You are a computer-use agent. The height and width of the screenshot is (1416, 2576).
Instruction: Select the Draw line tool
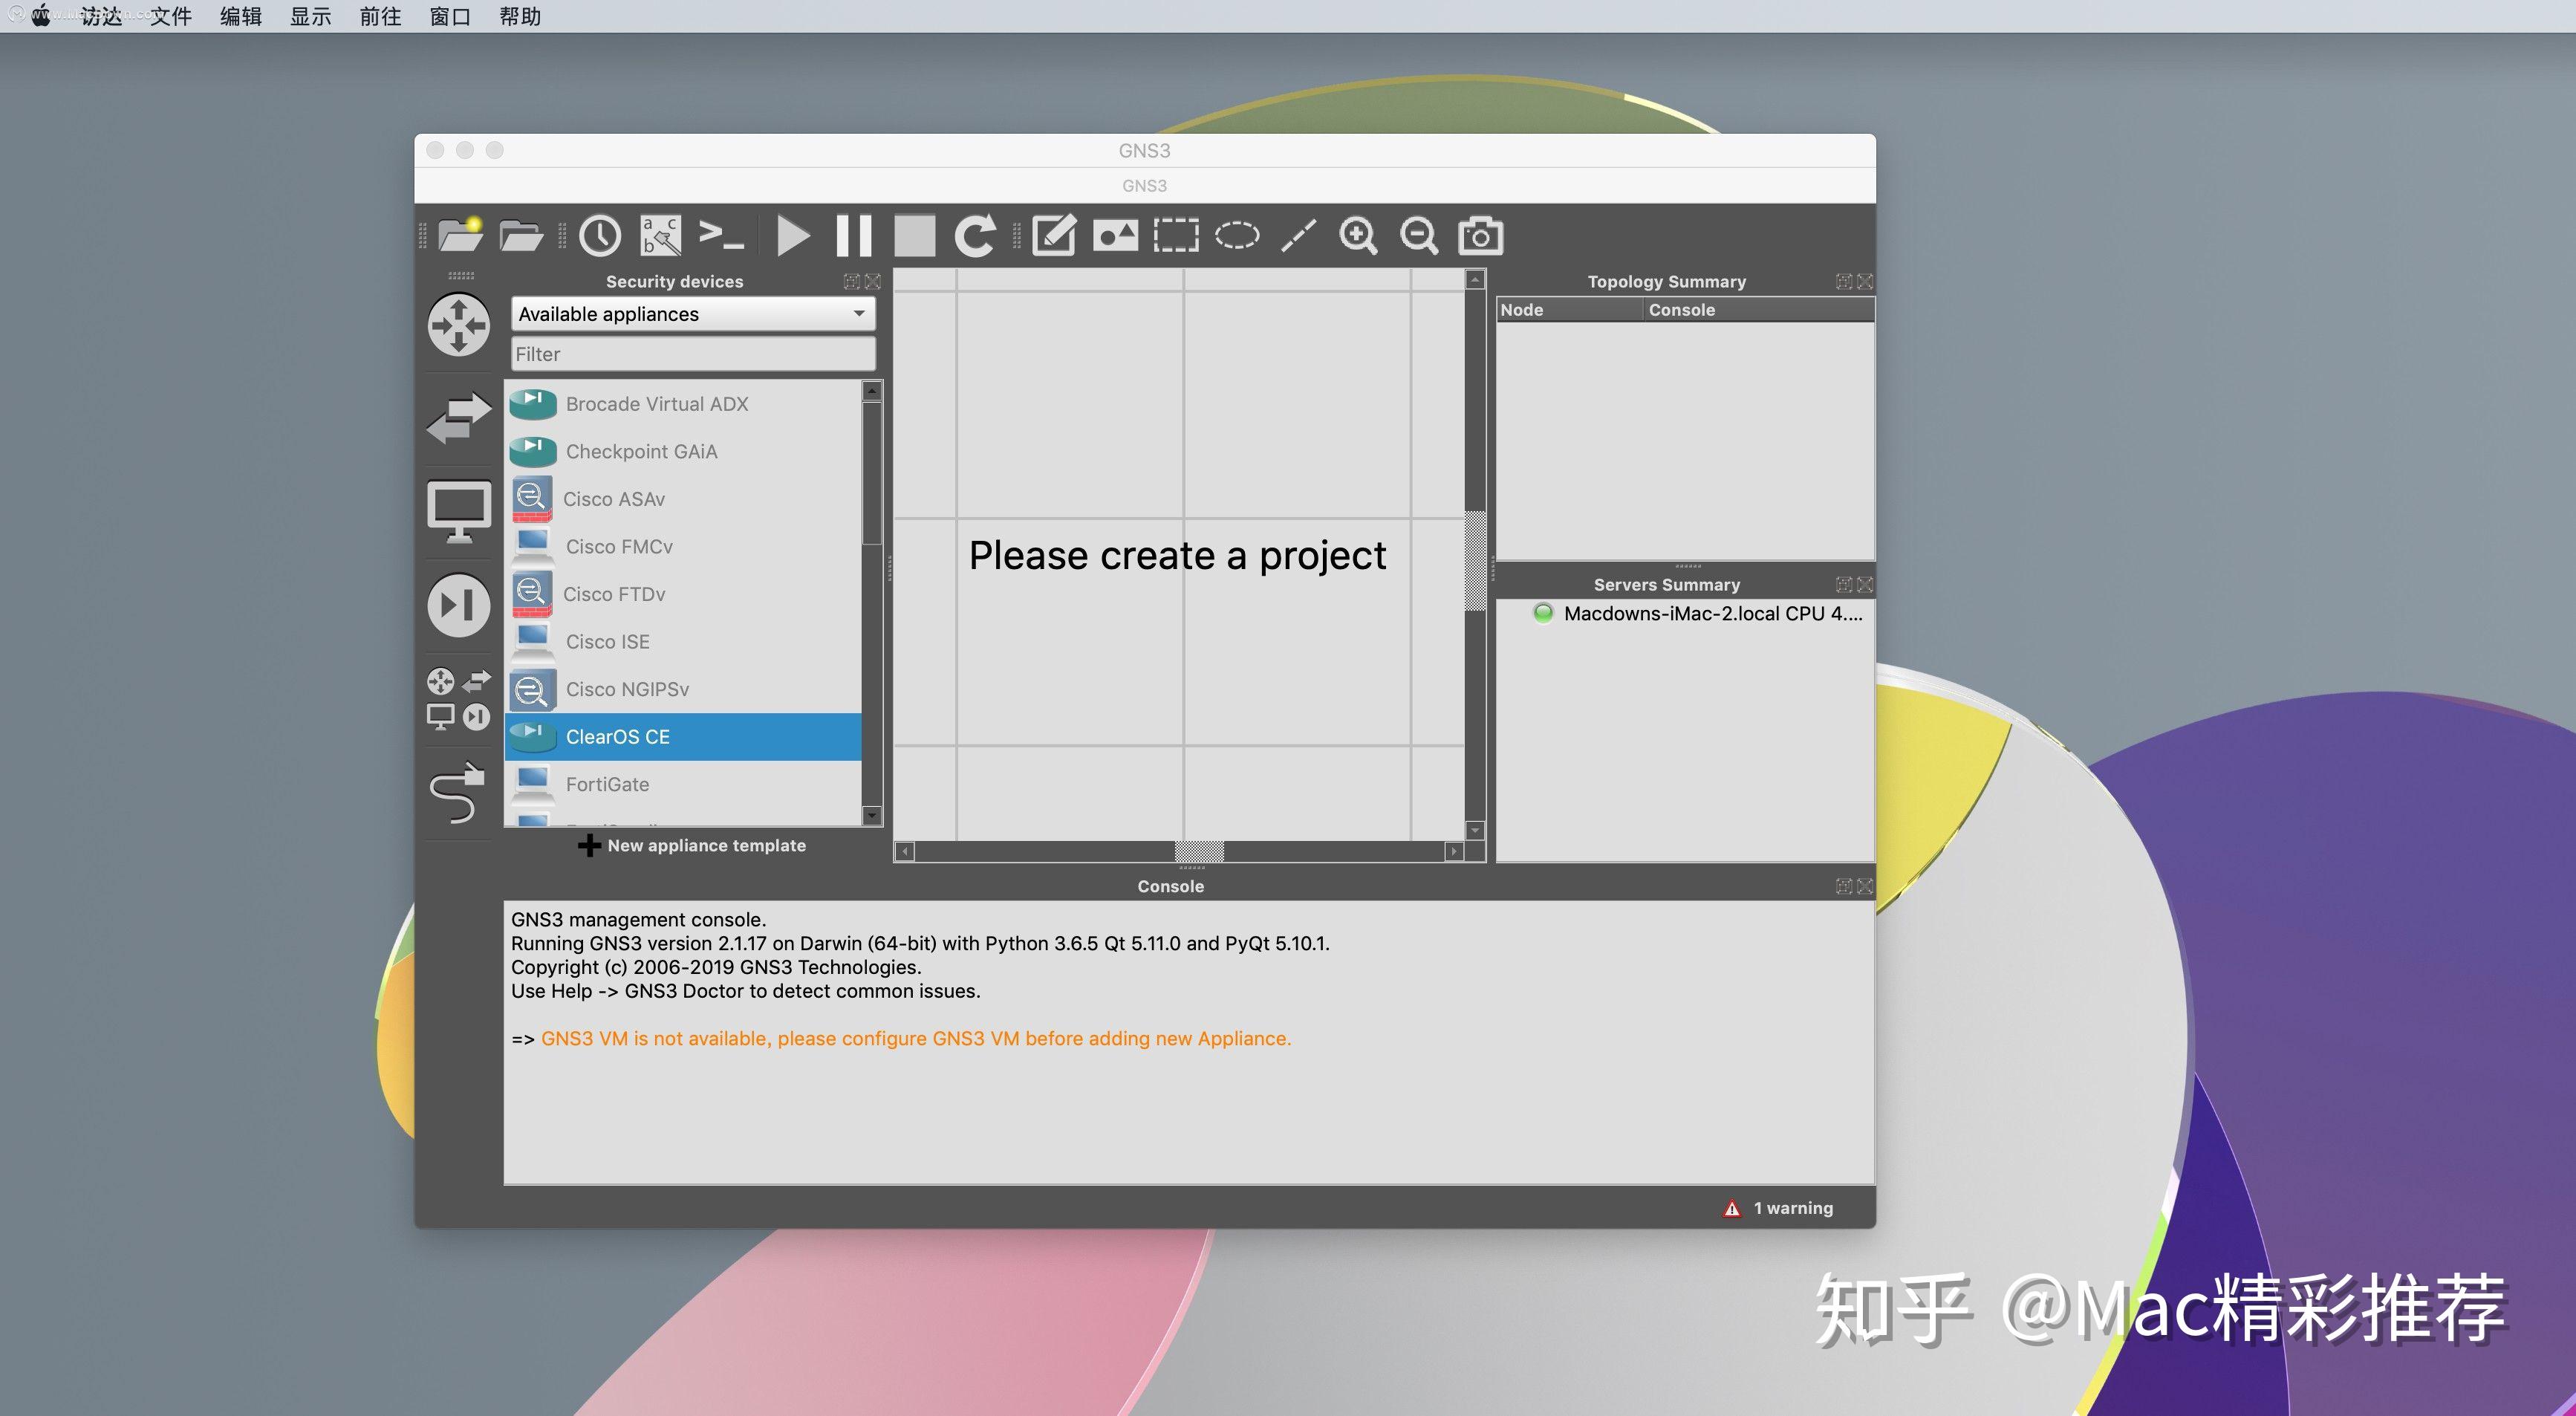click(x=1298, y=236)
